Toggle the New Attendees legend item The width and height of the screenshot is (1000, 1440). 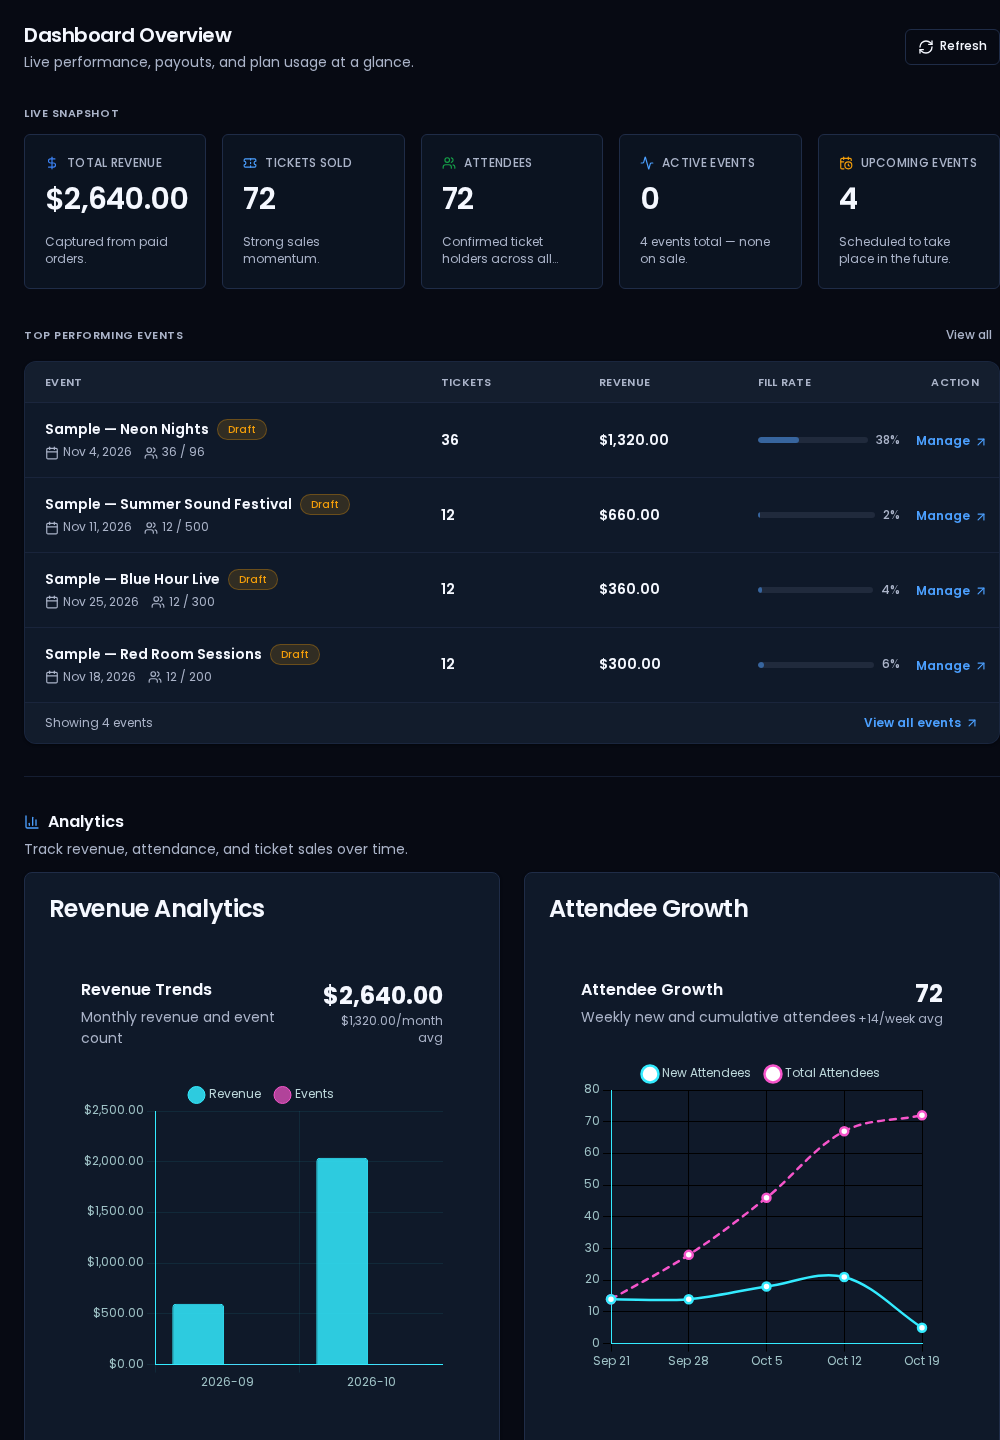tap(696, 1073)
